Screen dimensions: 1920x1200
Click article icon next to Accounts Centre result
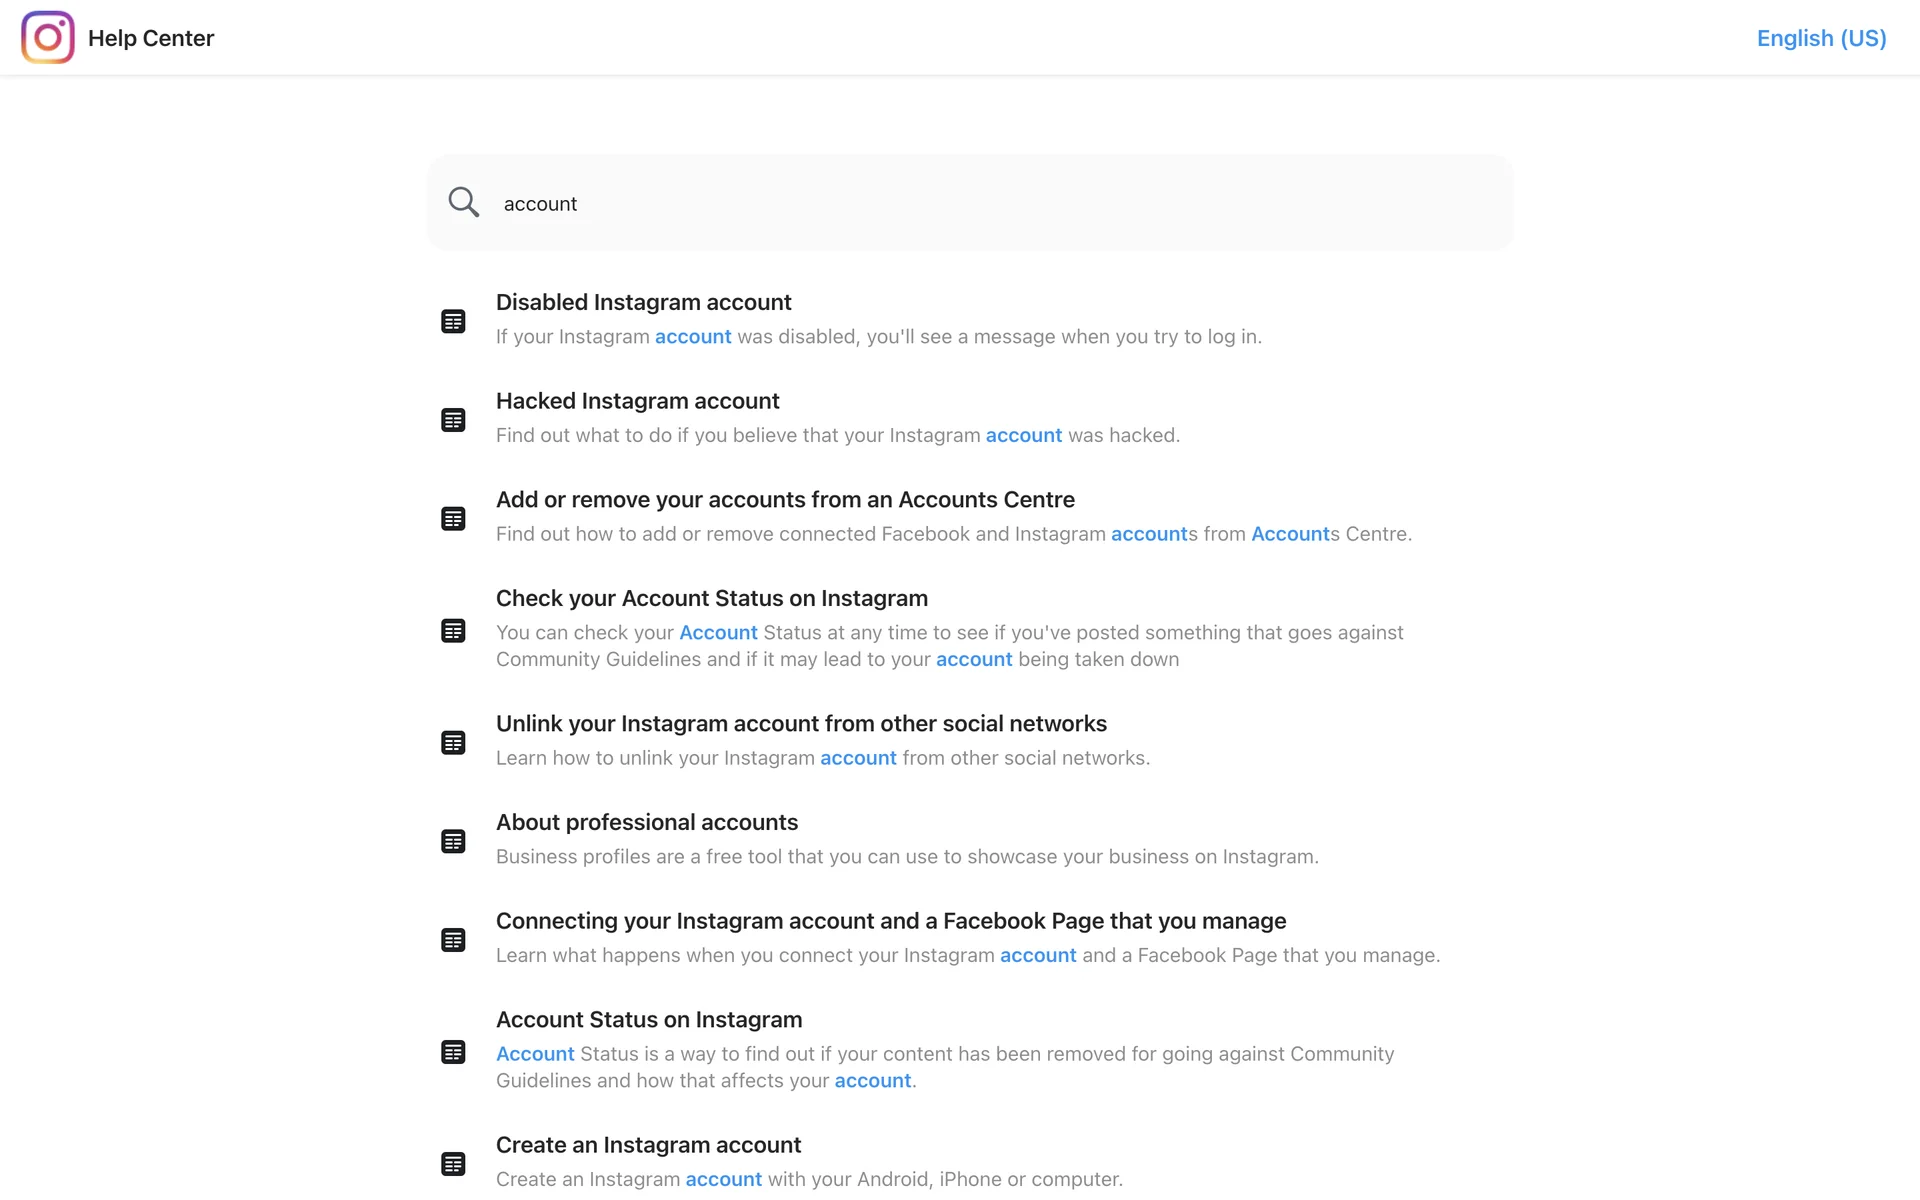(453, 519)
